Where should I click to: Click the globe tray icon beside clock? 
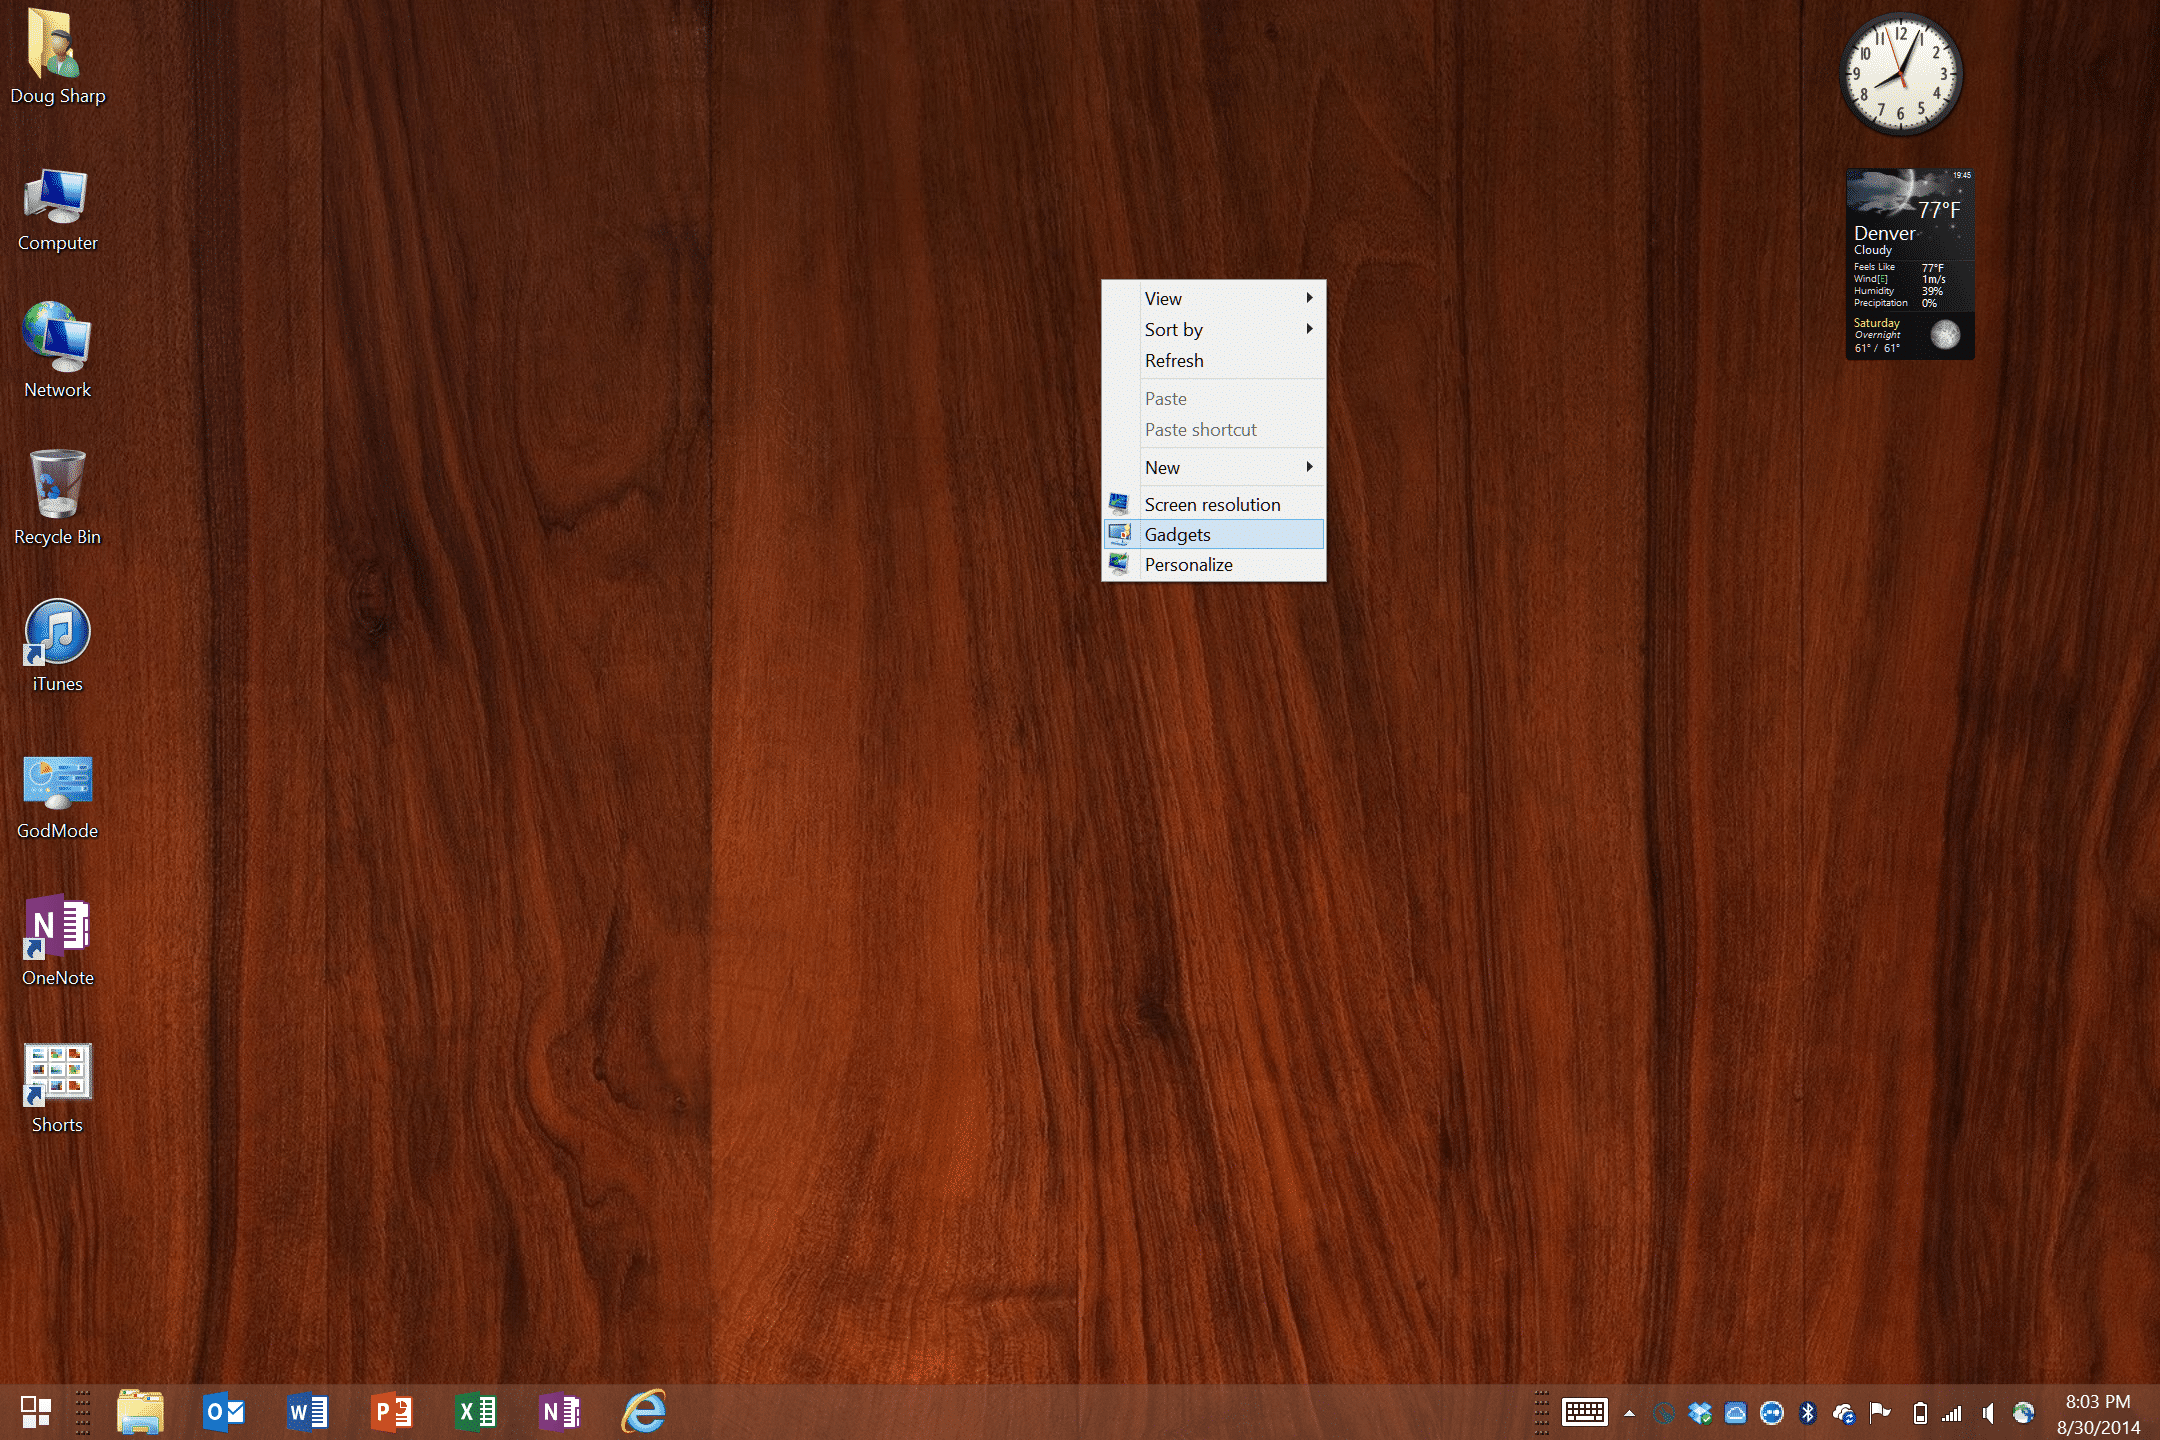point(2024,1413)
